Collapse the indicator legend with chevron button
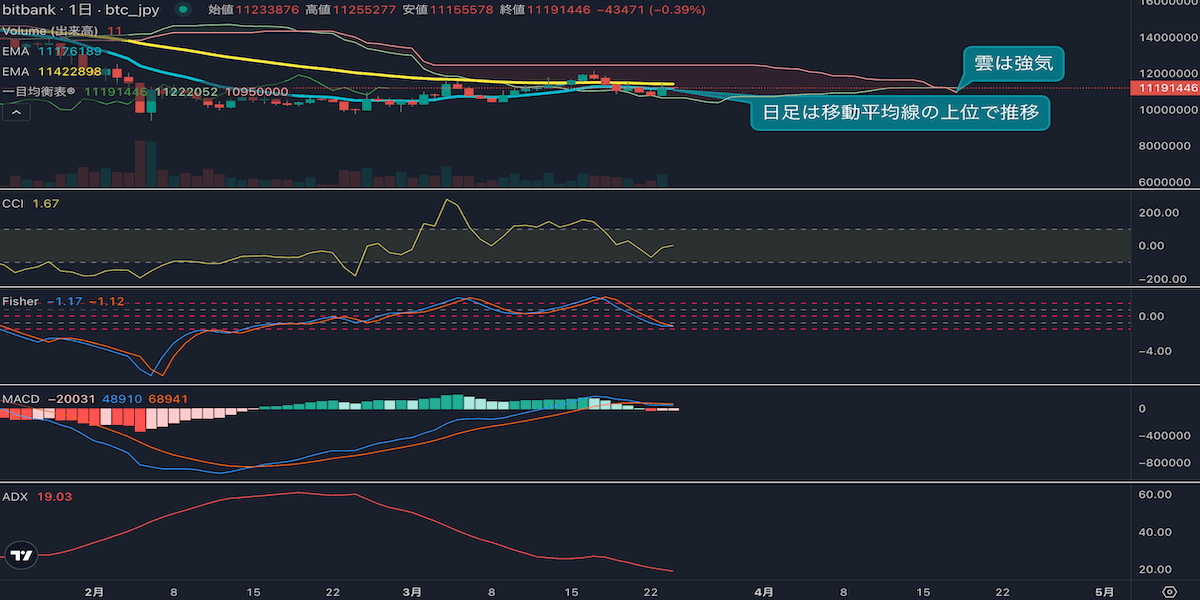This screenshot has height=600, width=1200. click(16, 113)
